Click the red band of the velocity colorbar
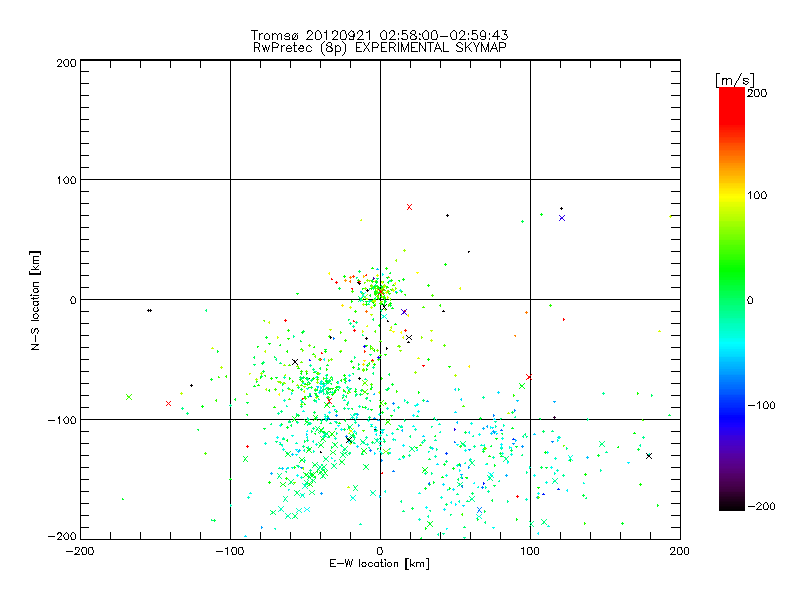This screenshot has height=600, width=800. (x=732, y=107)
